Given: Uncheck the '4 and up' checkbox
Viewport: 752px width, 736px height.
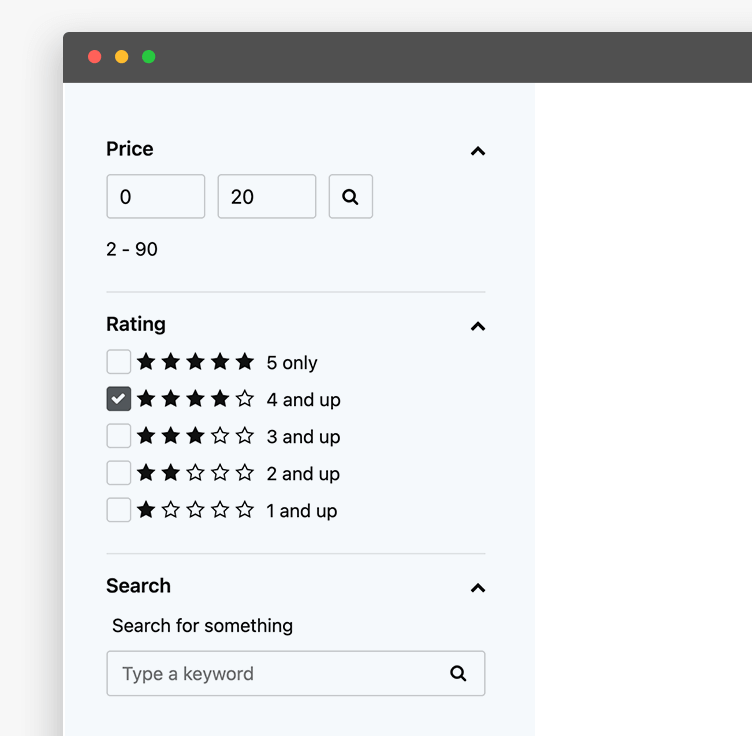Looking at the screenshot, I should click(118, 399).
